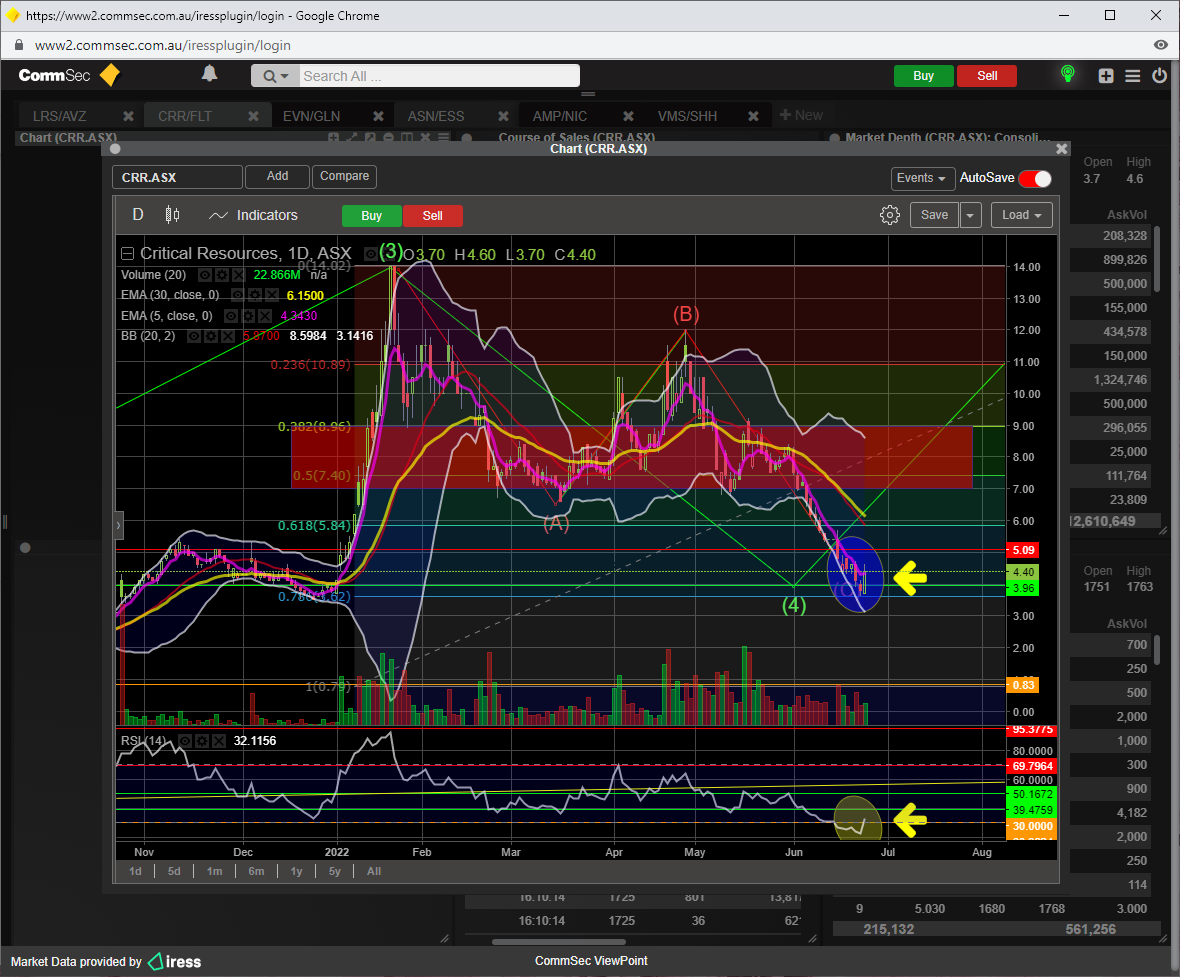Click the power logout icon

click(1160, 76)
